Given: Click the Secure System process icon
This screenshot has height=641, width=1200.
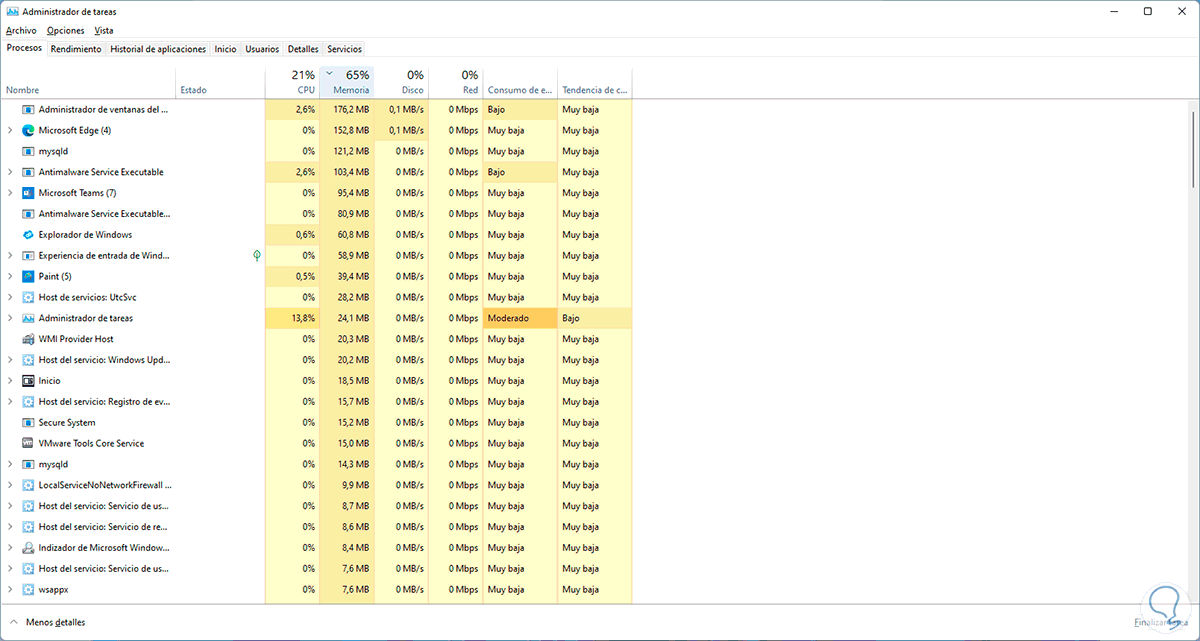Looking at the screenshot, I should 28,423.
